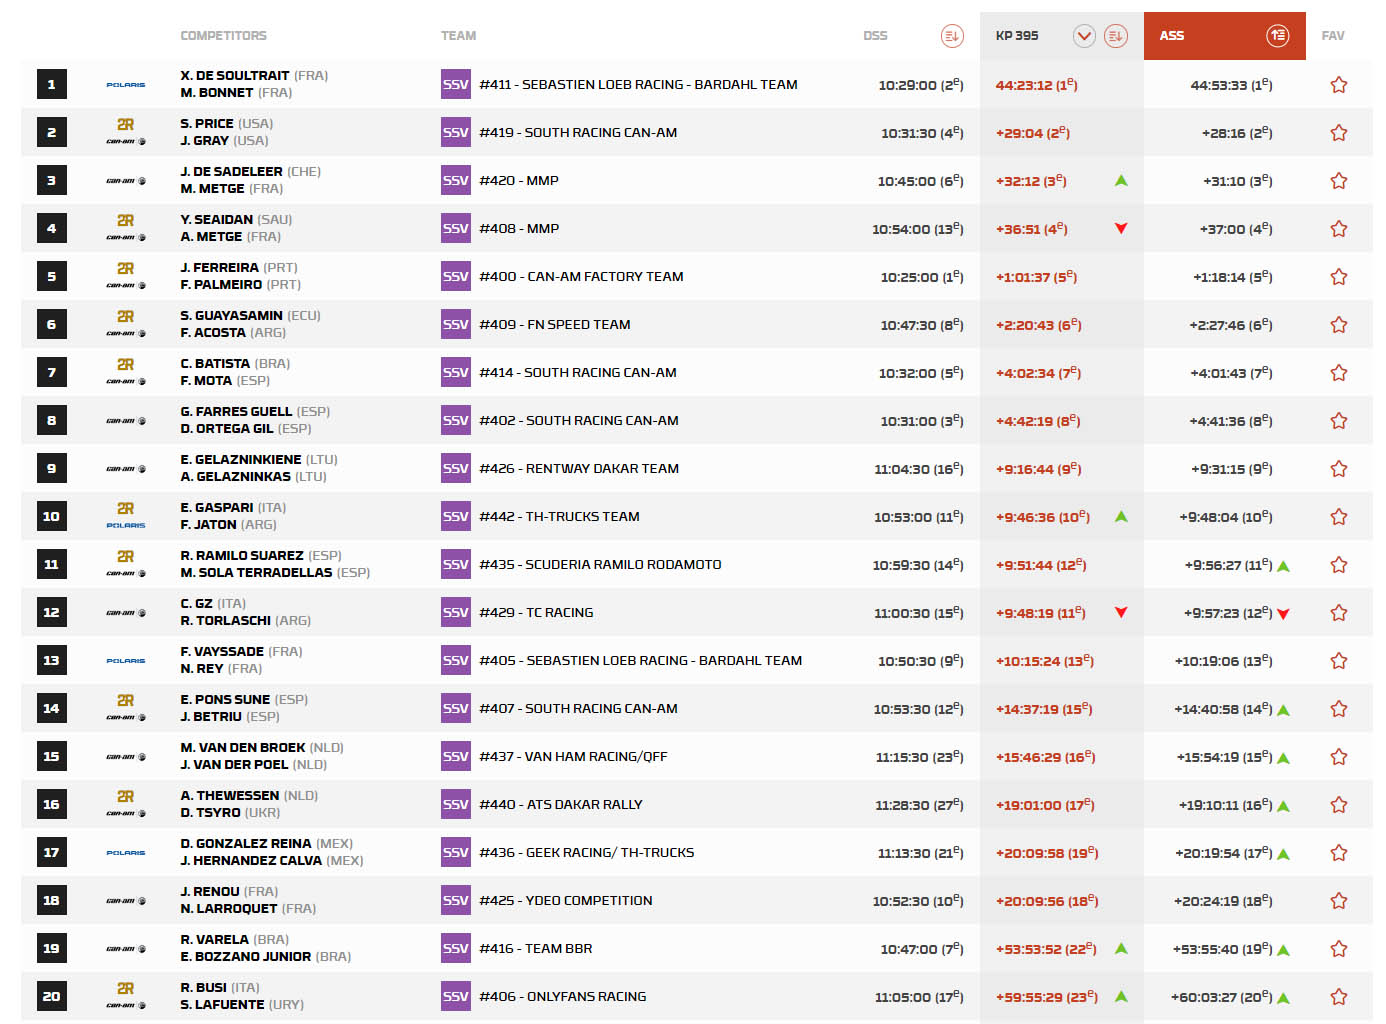Image resolution: width=1386 pixels, height=1024 pixels.
Task: Open competitor E. Gaspari's profile
Action: [217, 508]
